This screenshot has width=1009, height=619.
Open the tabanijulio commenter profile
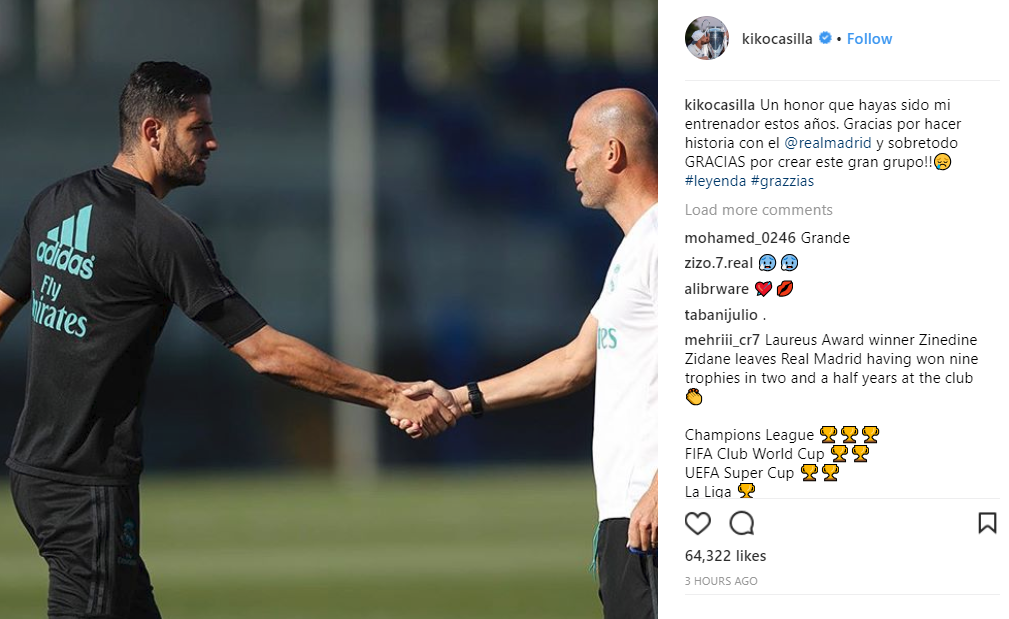(x=721, y=315)
